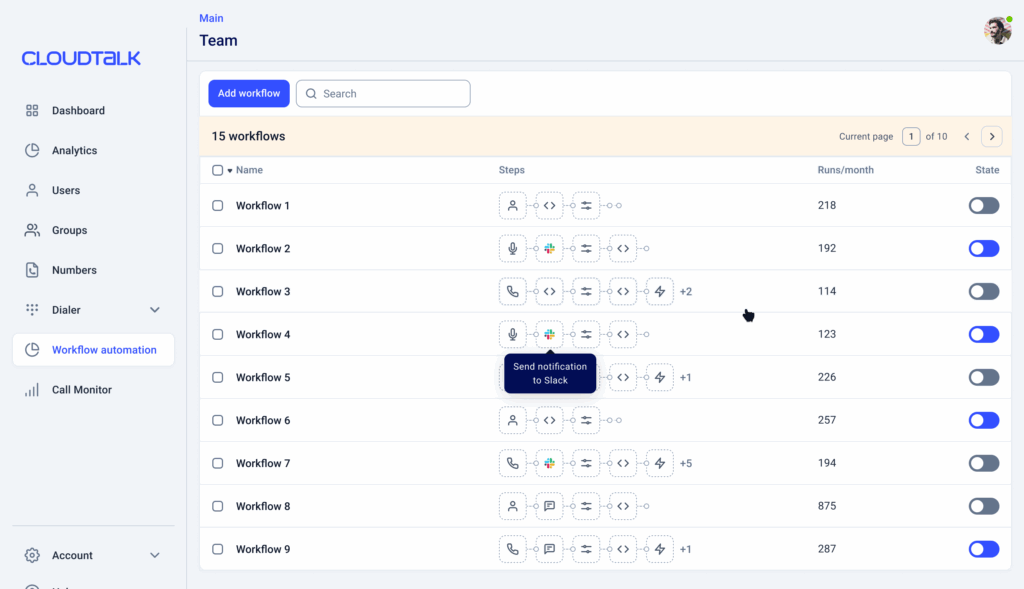Click the Slack step icon in Workflow 2
The height and width of the screenshot is (589, 1024).
coord(549,249)
